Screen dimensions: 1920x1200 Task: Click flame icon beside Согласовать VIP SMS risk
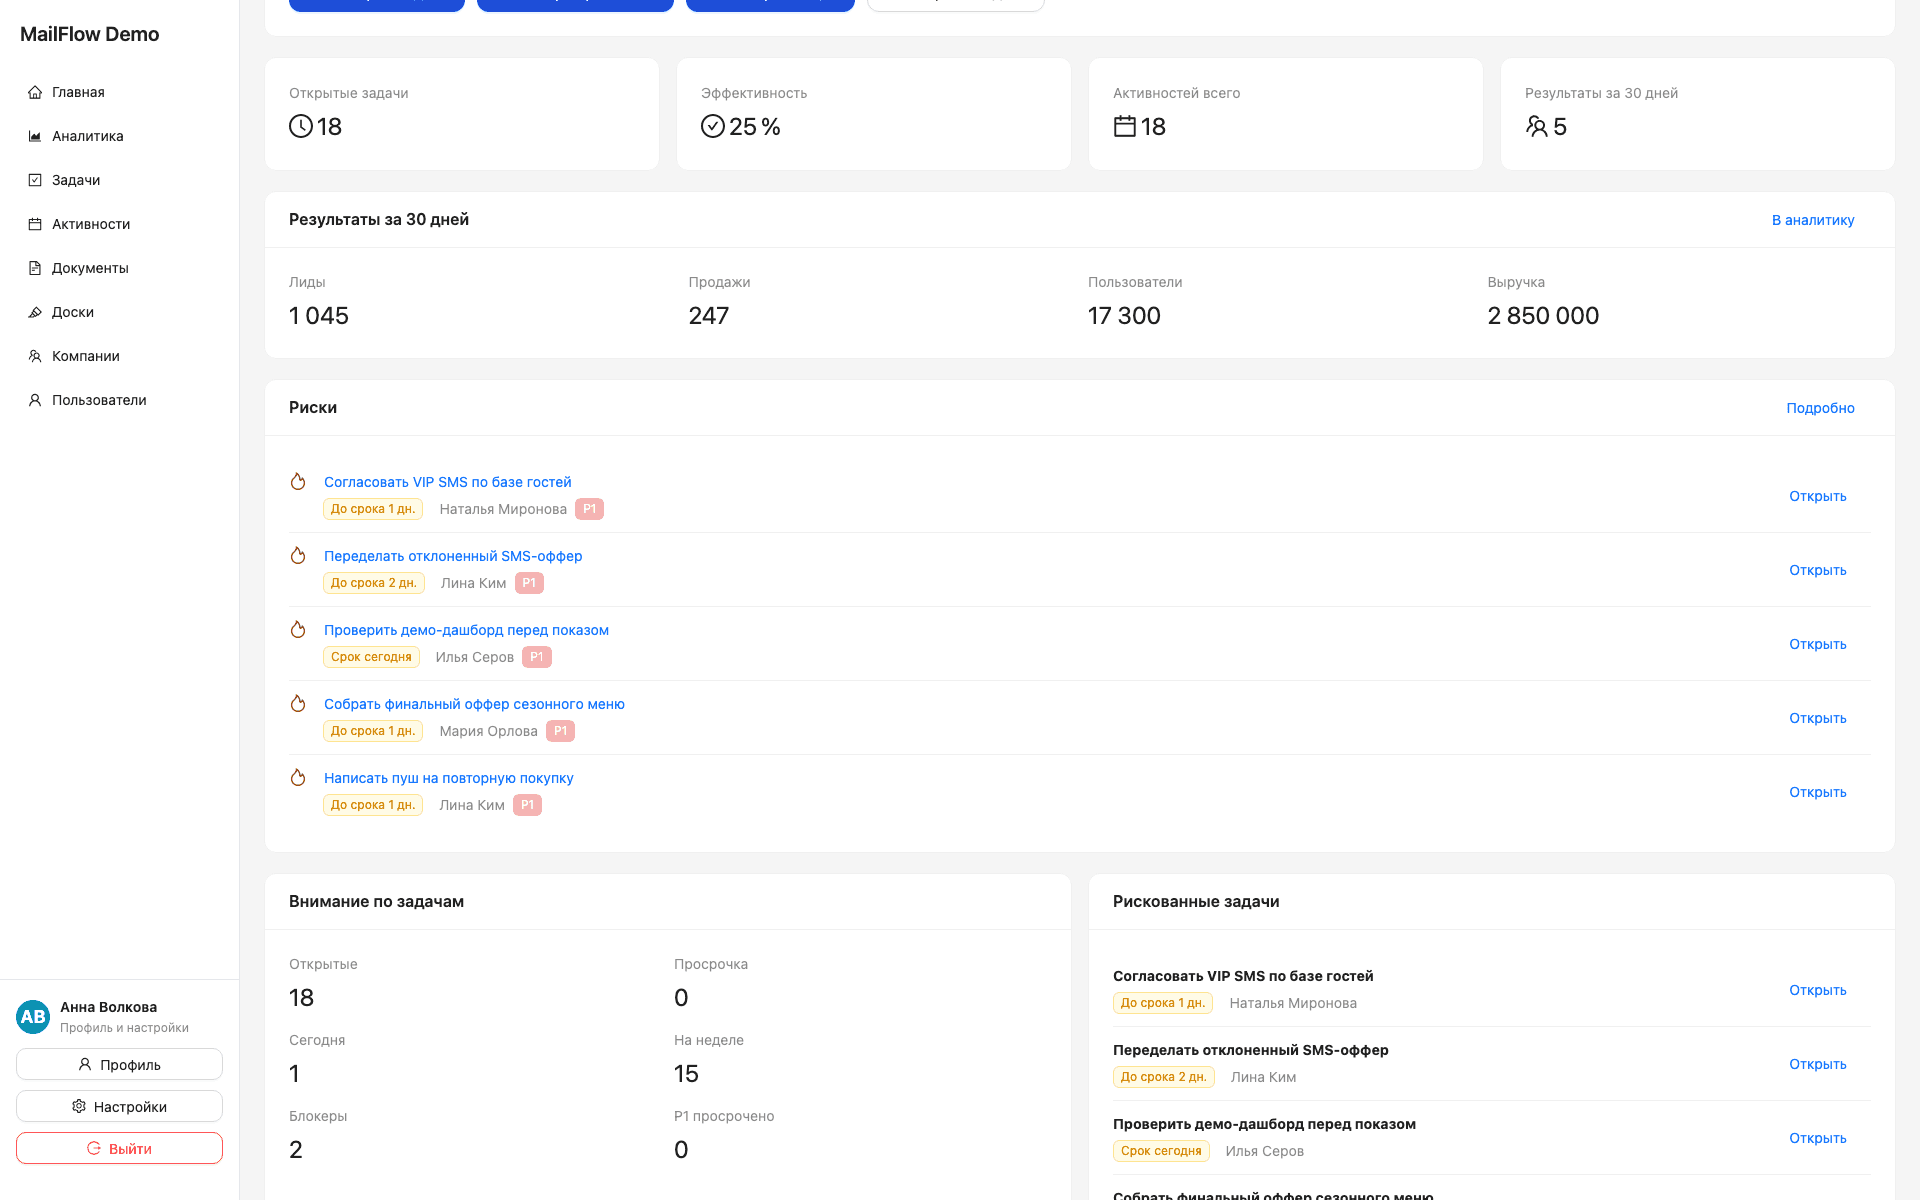[x=298, y=482]
